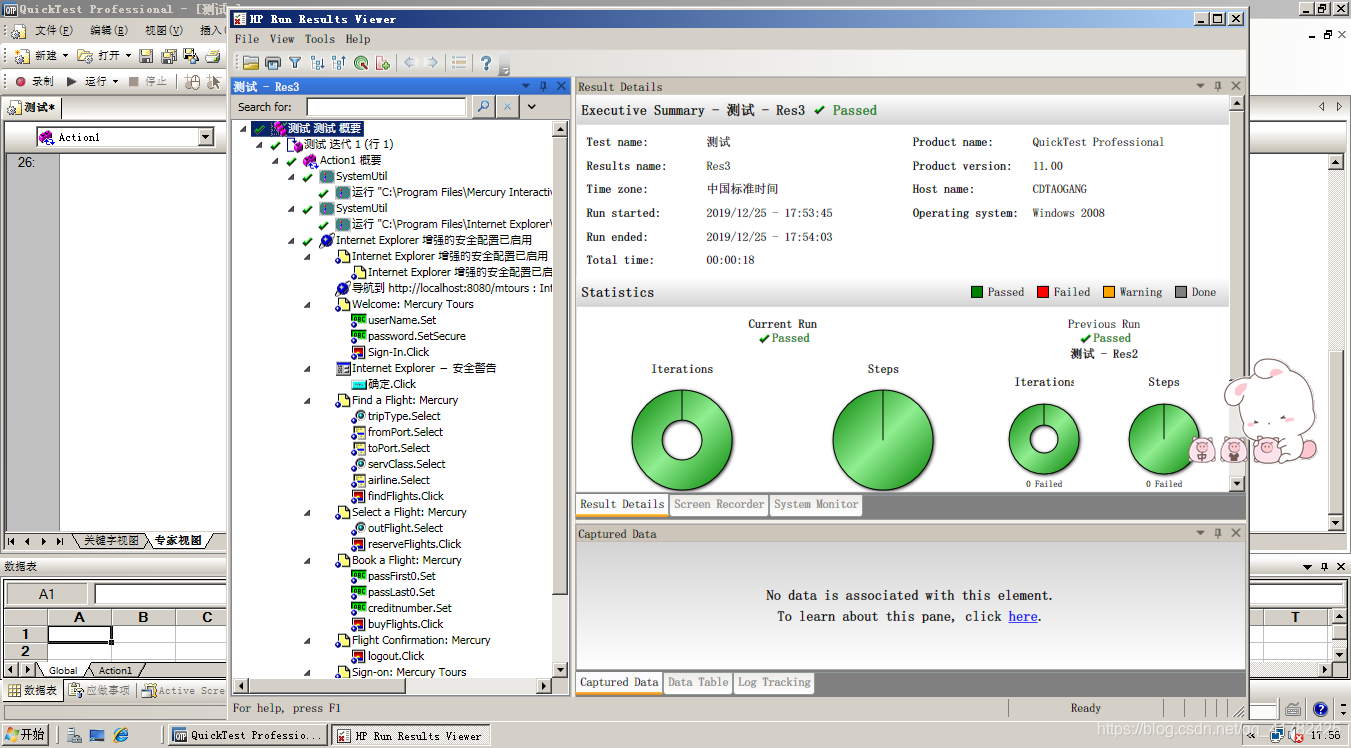
Task: Select the logout.Click step
Action: tap(396, 656)
